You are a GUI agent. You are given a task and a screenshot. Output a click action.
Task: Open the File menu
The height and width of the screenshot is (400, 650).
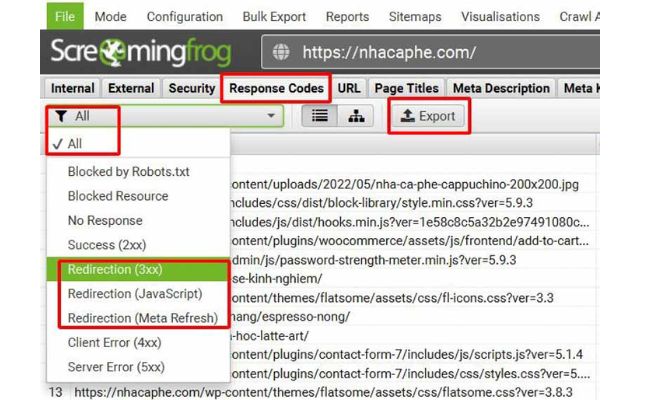[x=64, y=17]
